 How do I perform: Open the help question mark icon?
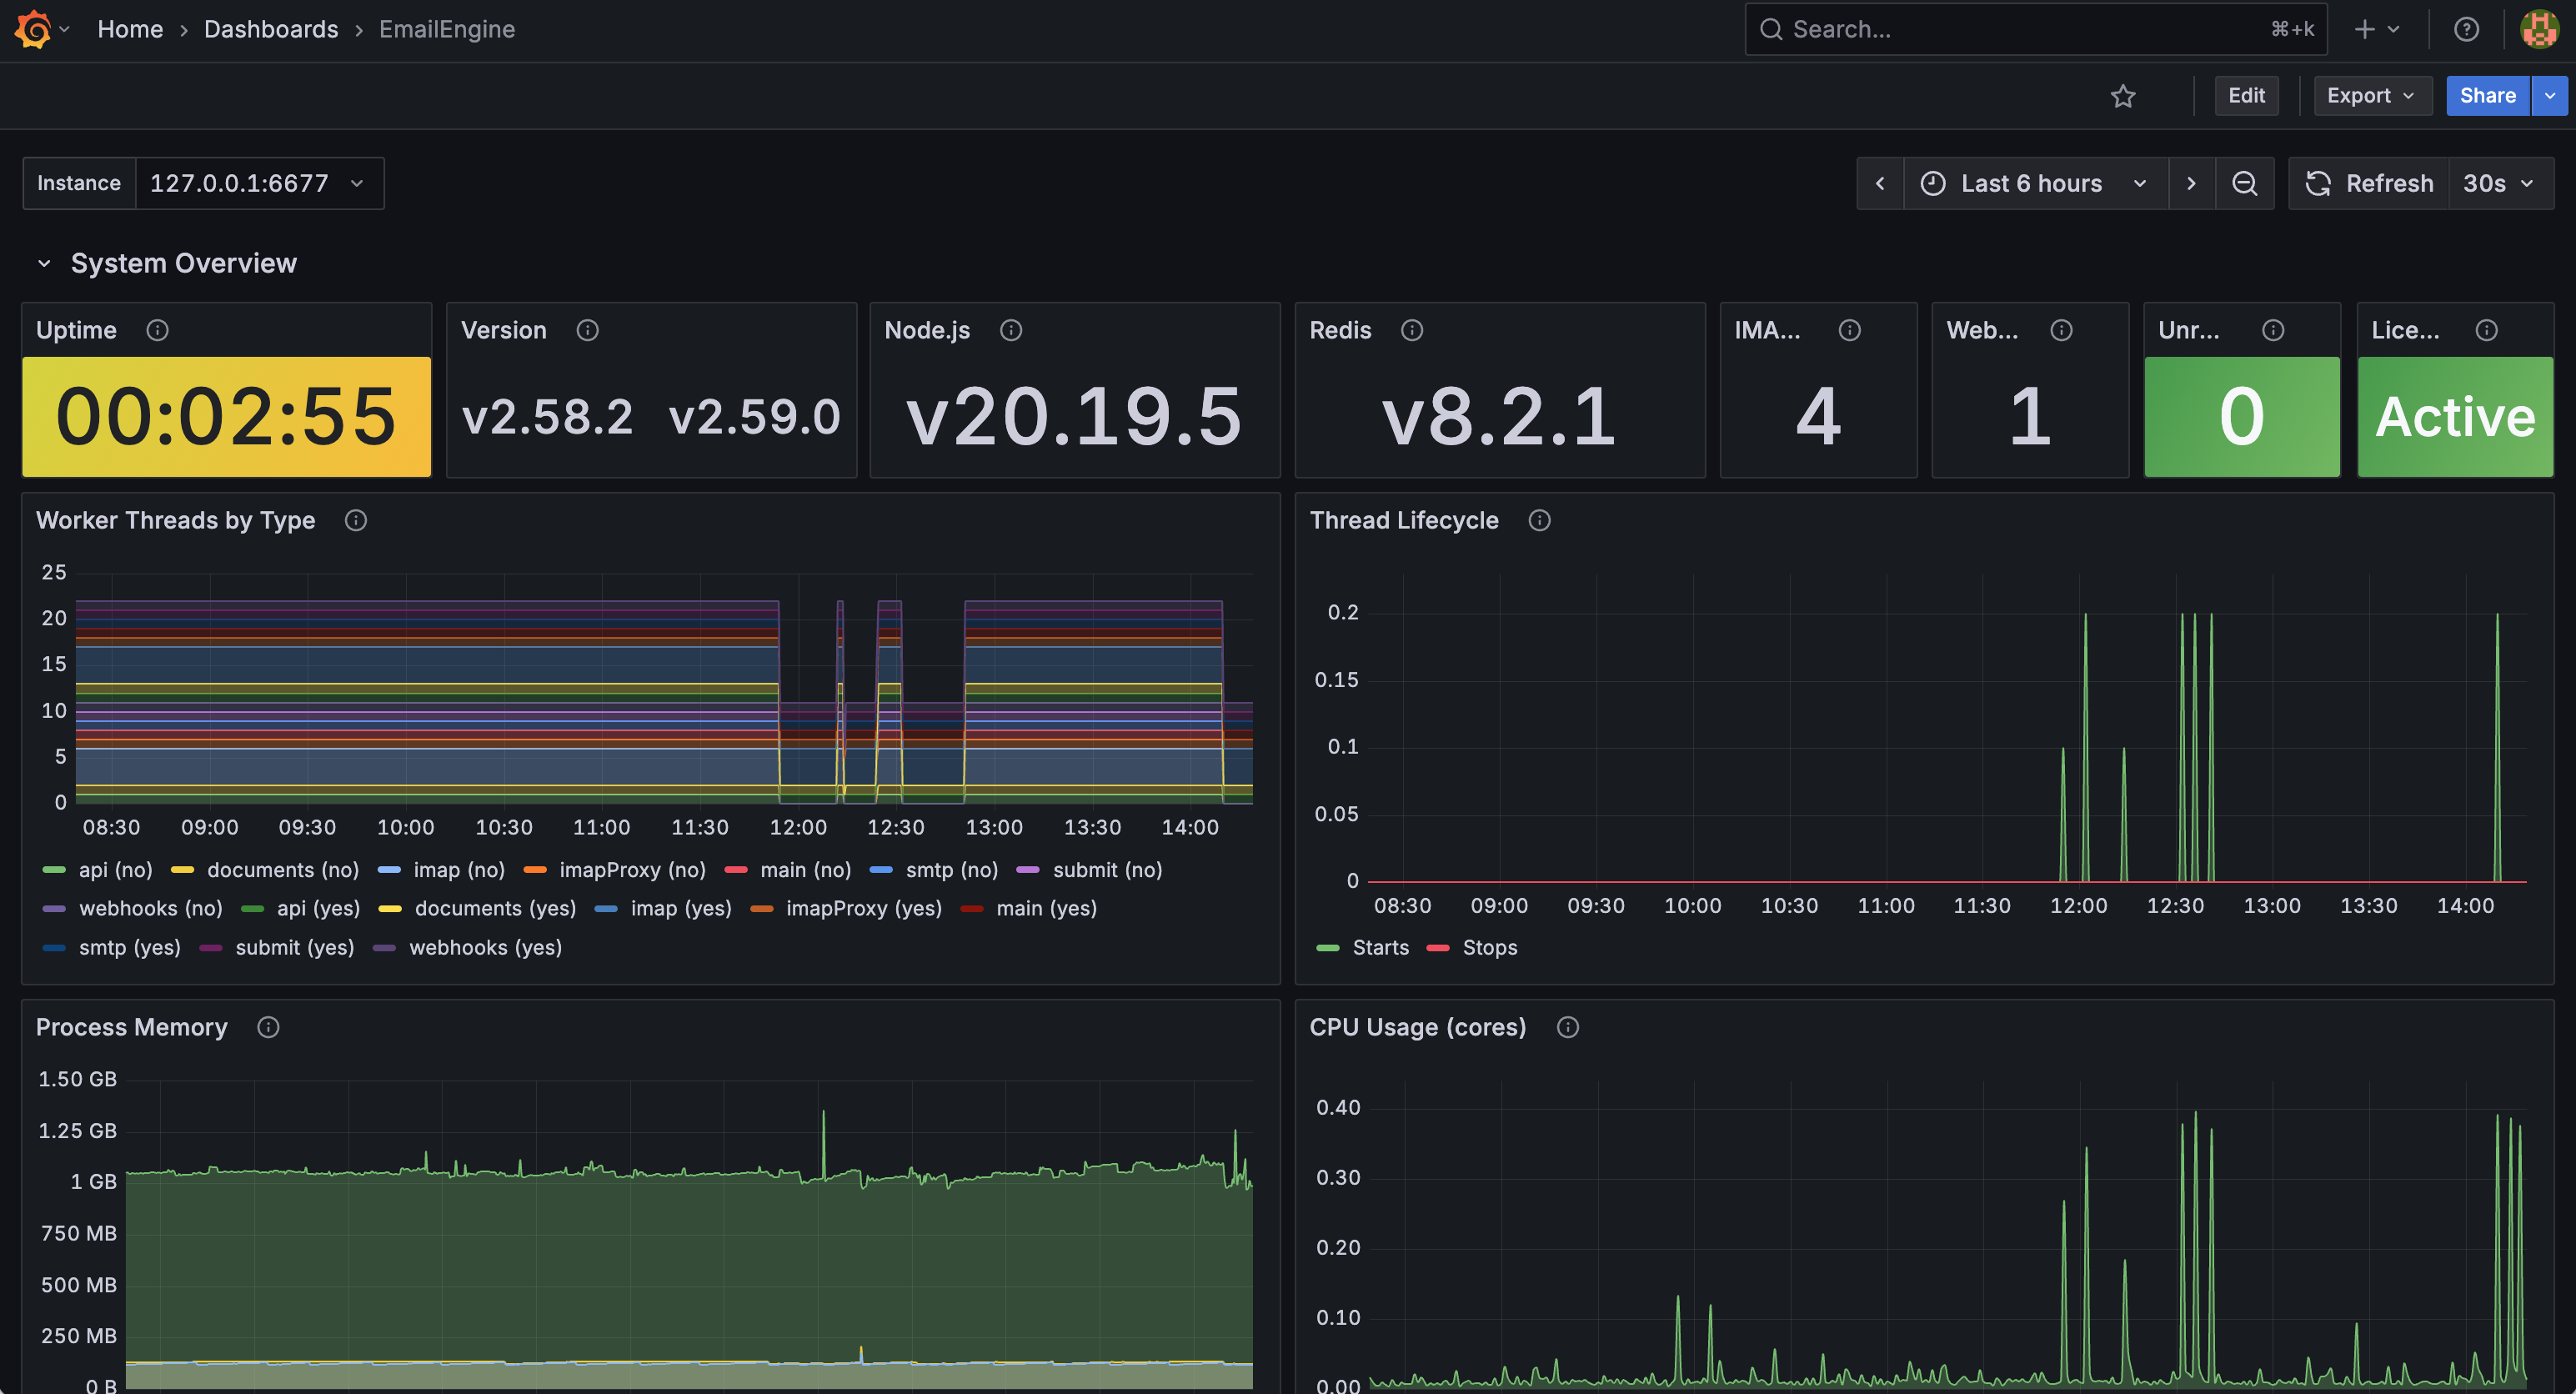pyautogui.click(x=2466, y=29)
